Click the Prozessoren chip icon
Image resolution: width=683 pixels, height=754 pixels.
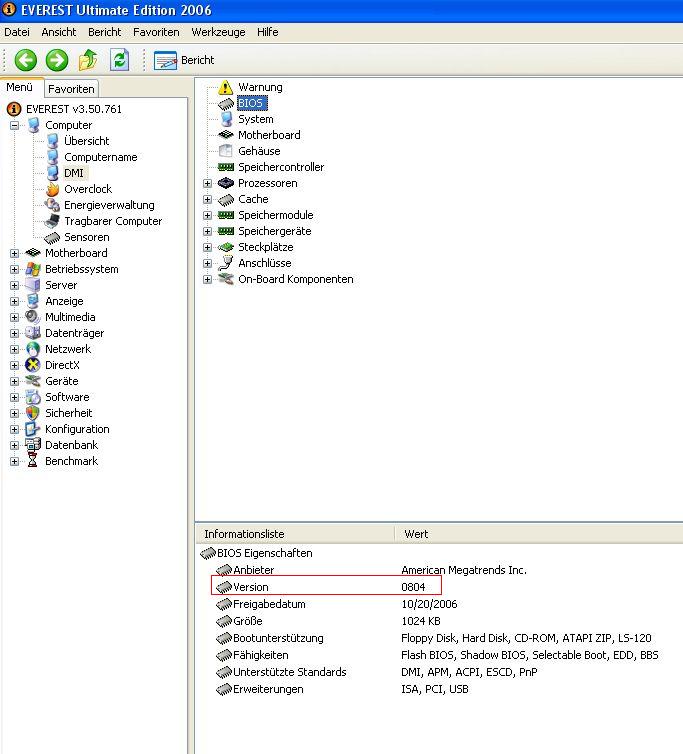tap(226, 183)
